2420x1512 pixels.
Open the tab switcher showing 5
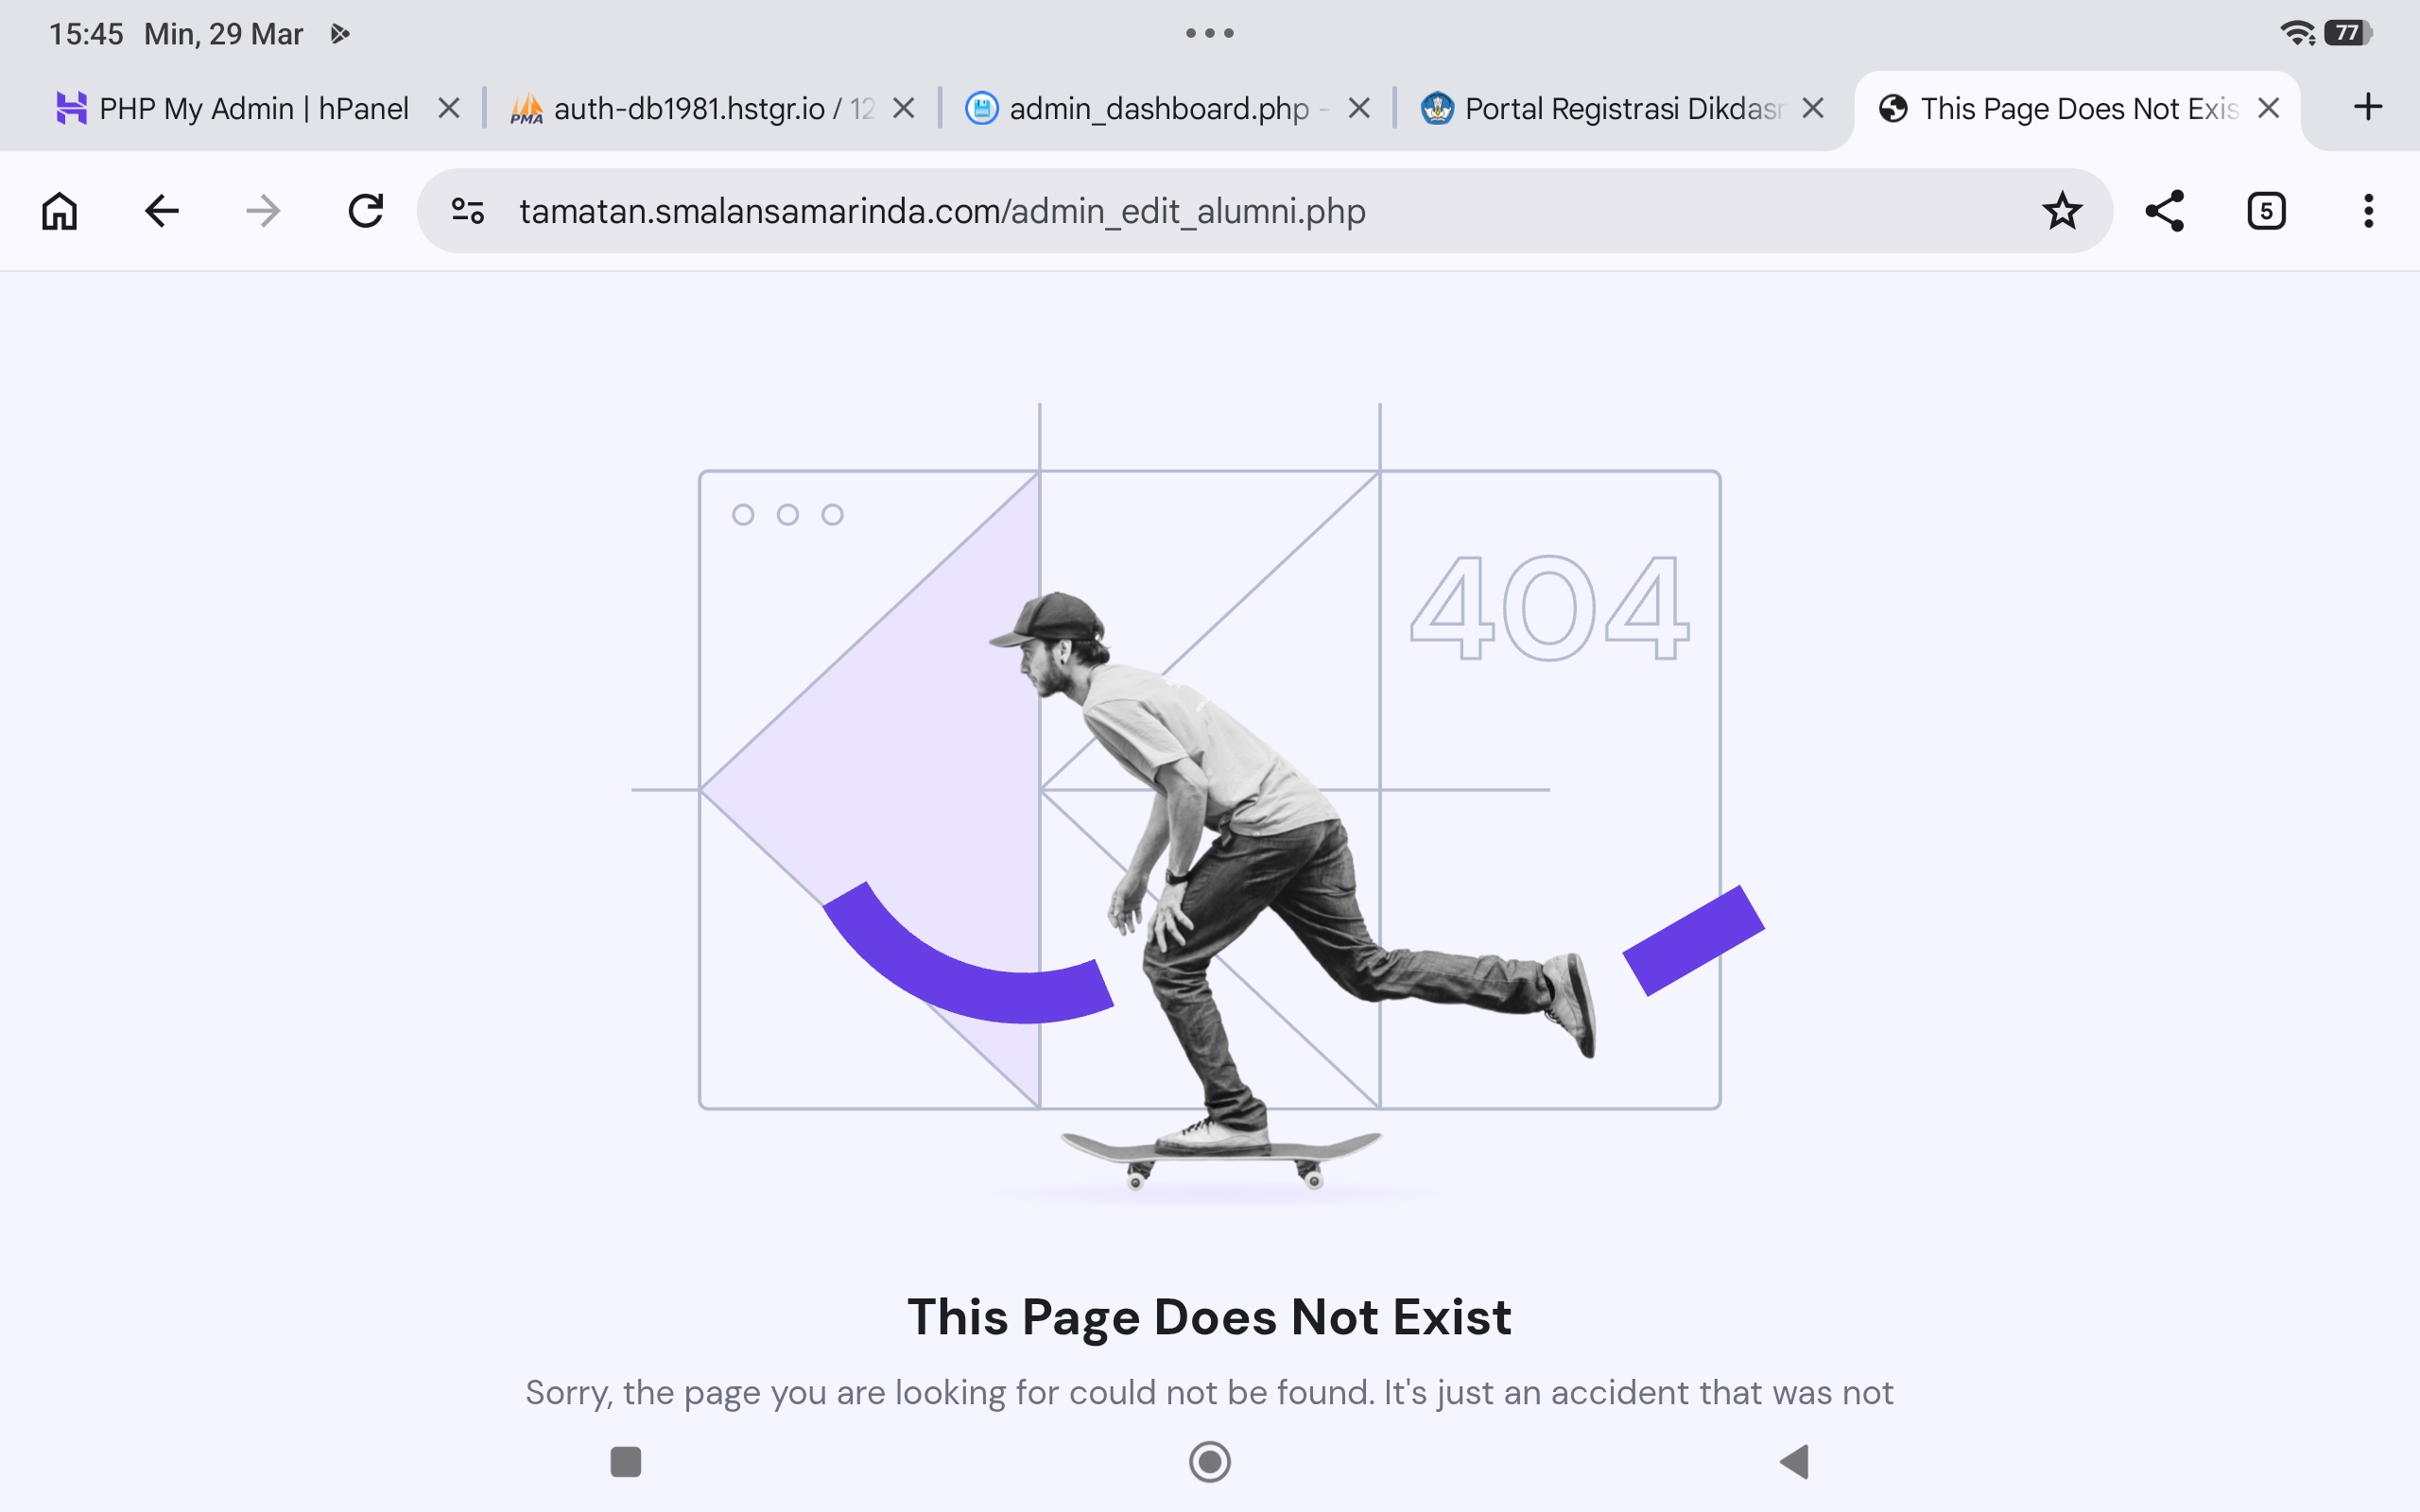coord(2266,211)
